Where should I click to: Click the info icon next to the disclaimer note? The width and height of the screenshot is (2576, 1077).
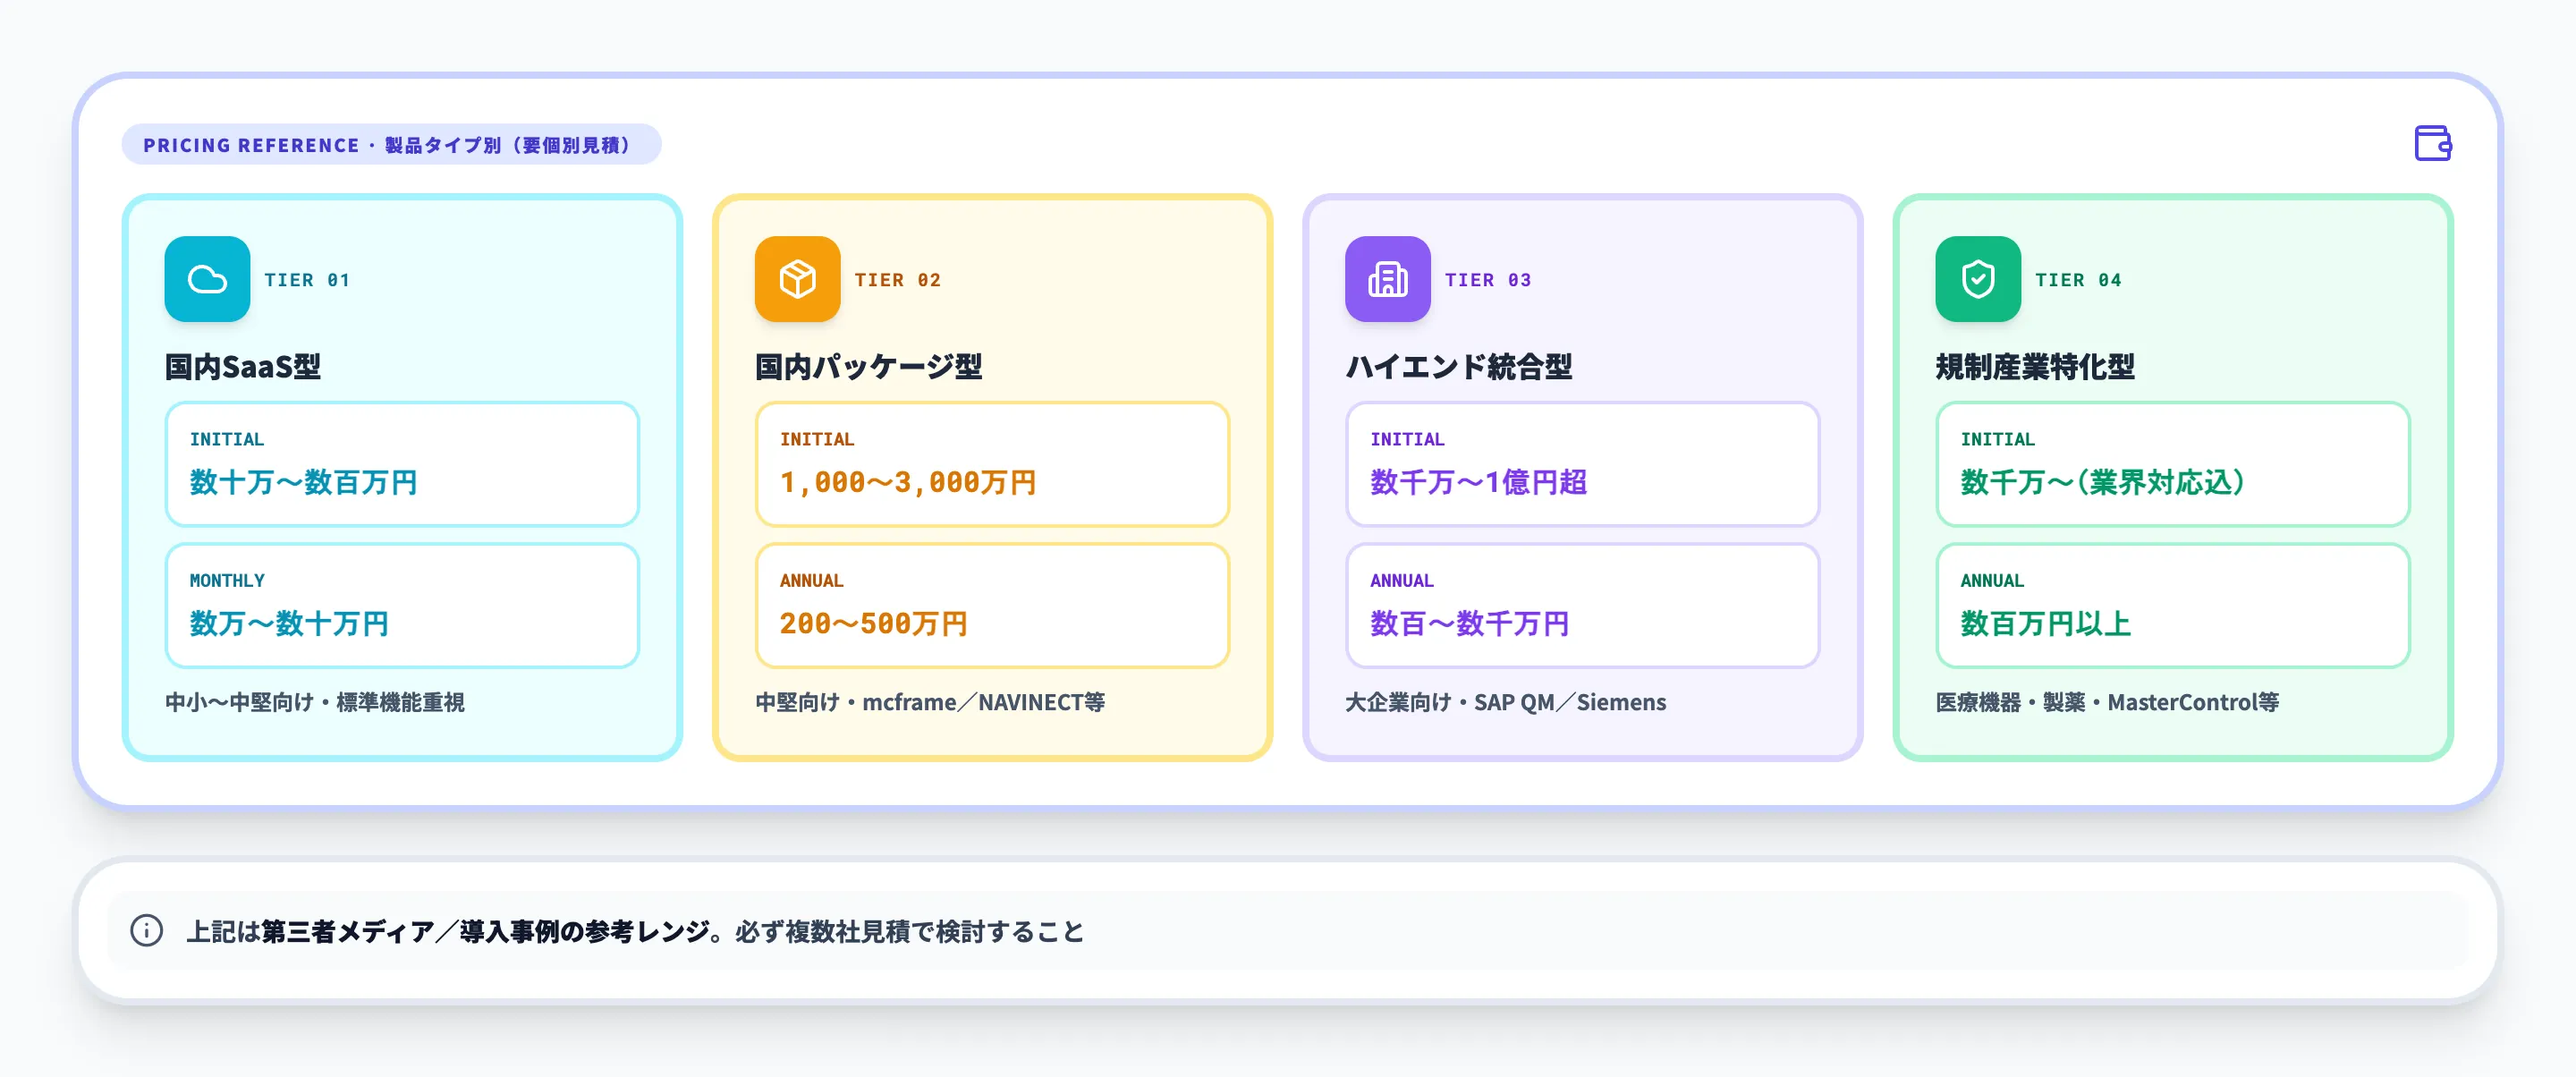click(x=146, y=932)
